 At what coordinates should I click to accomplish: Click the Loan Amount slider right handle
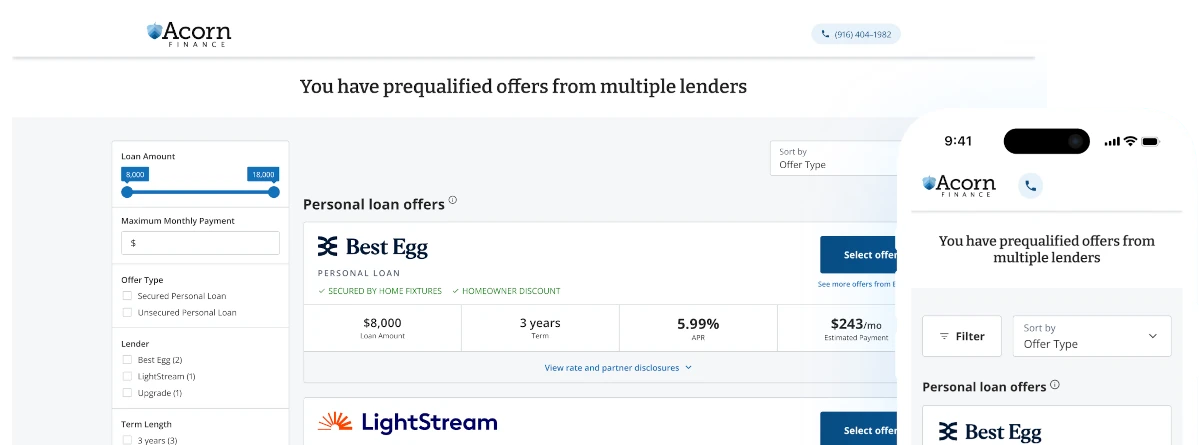click(x=274, y=192)
